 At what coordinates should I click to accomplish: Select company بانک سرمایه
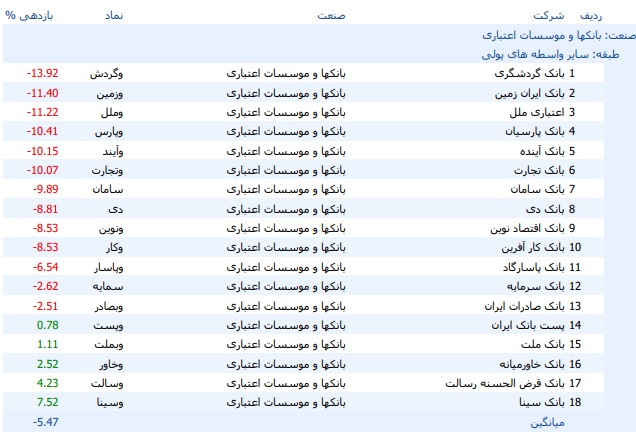point(535,286)
